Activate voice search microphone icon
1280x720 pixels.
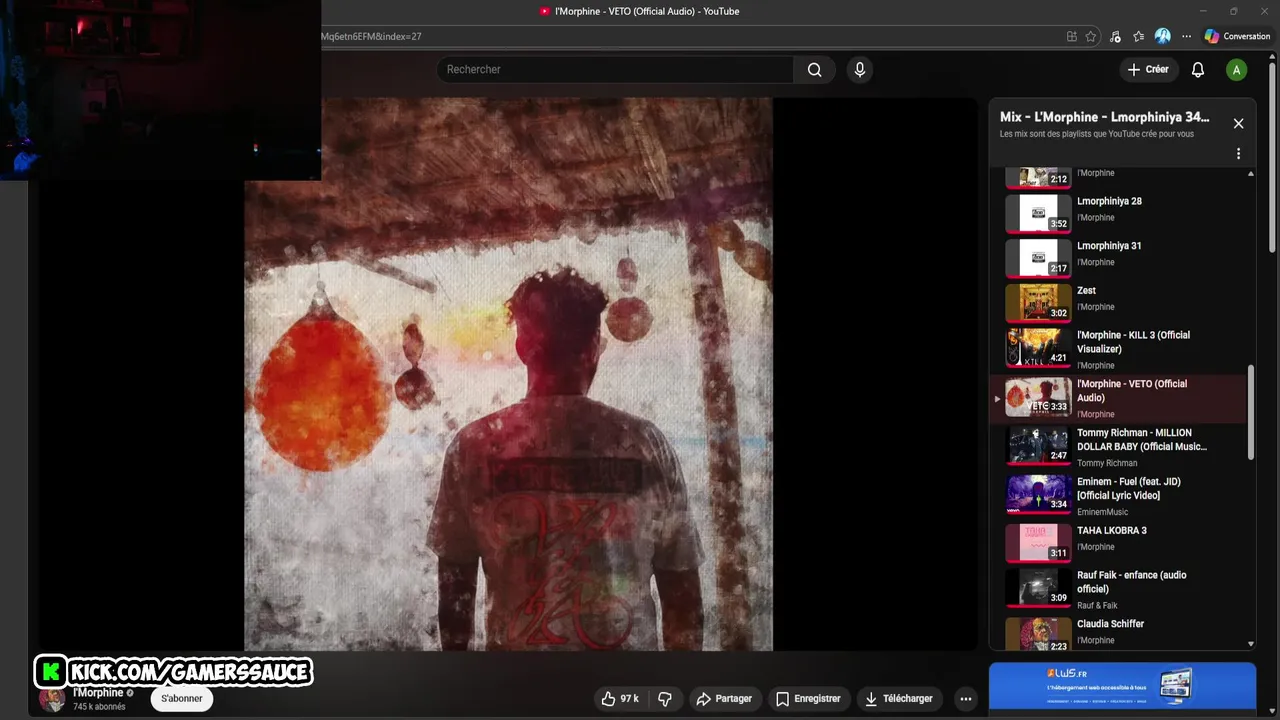pos(859,69)
